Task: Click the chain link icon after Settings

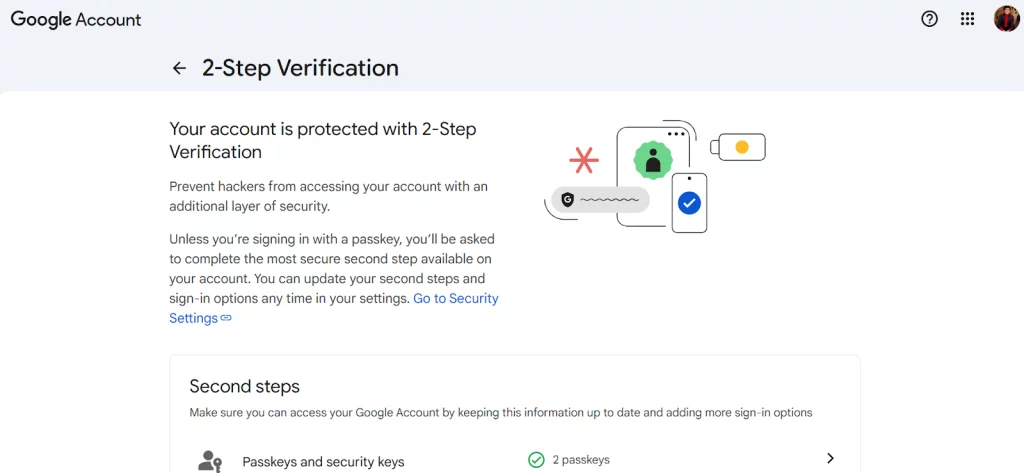Action: (226, 318)
